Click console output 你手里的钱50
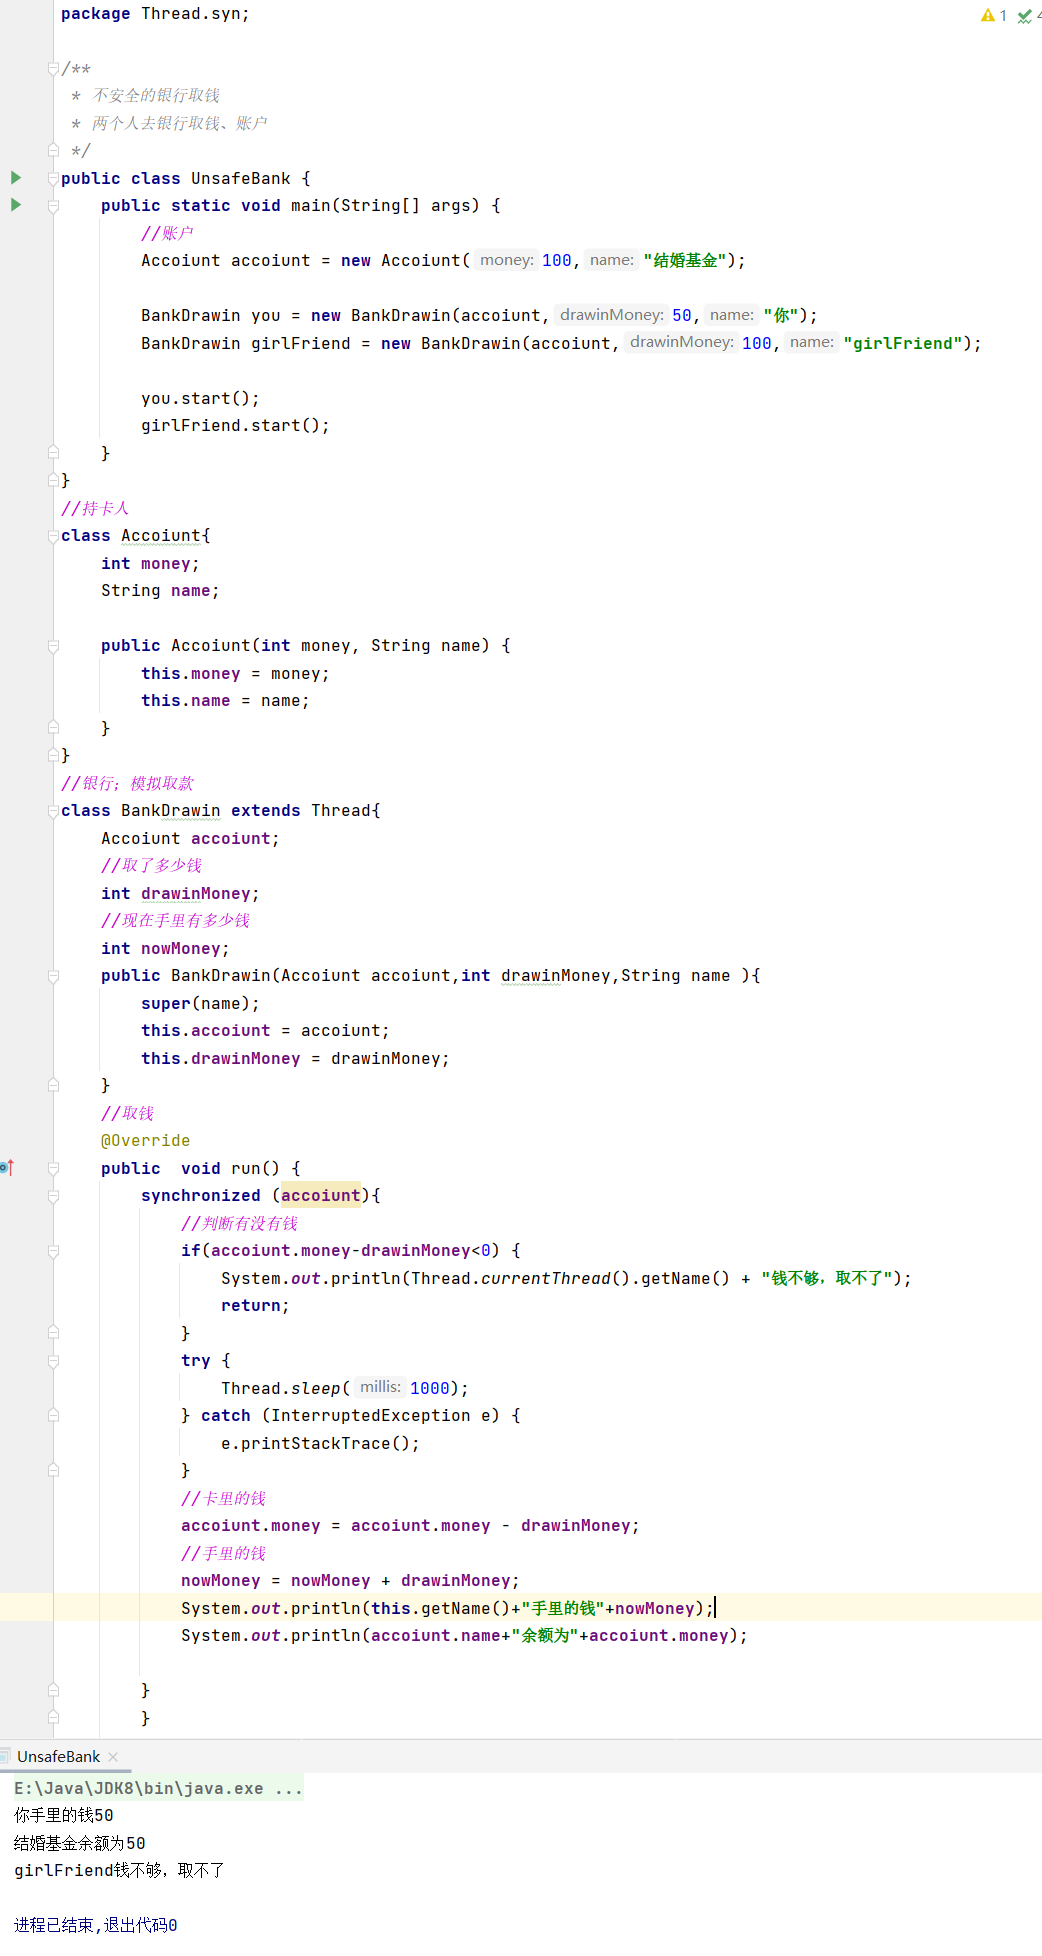This screenshot has width=1042, height=1956. pyautogui.click(x=64, y=1815)
